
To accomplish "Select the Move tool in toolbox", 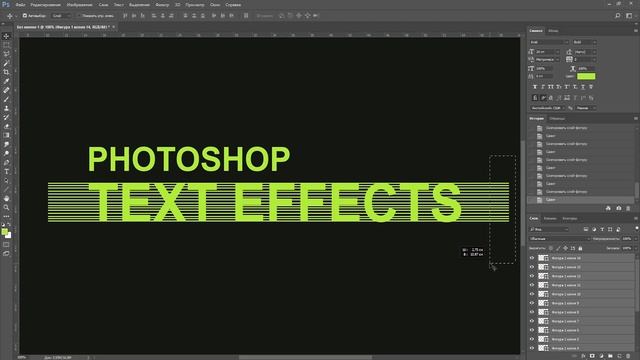I will [6, 36].
